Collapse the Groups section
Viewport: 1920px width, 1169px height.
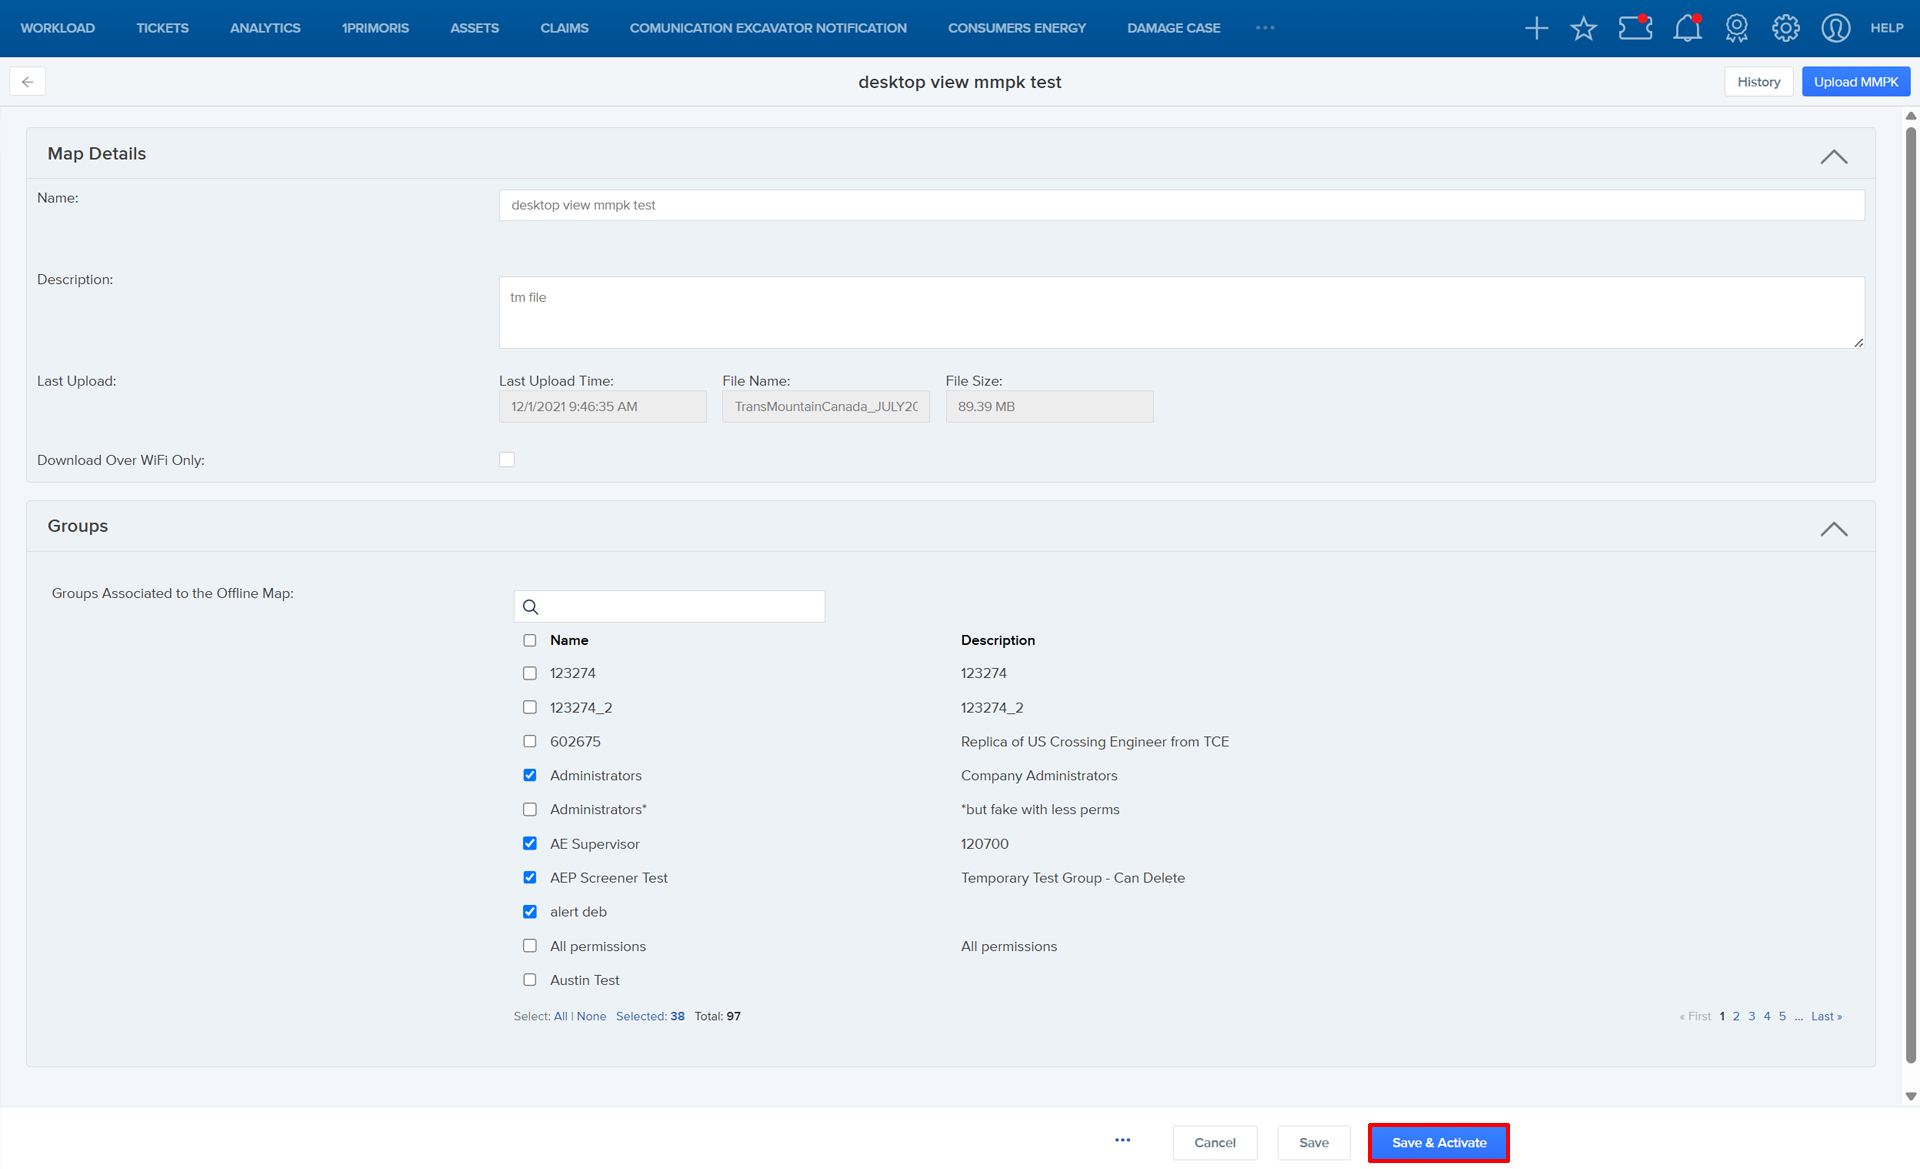point(1833,529)
